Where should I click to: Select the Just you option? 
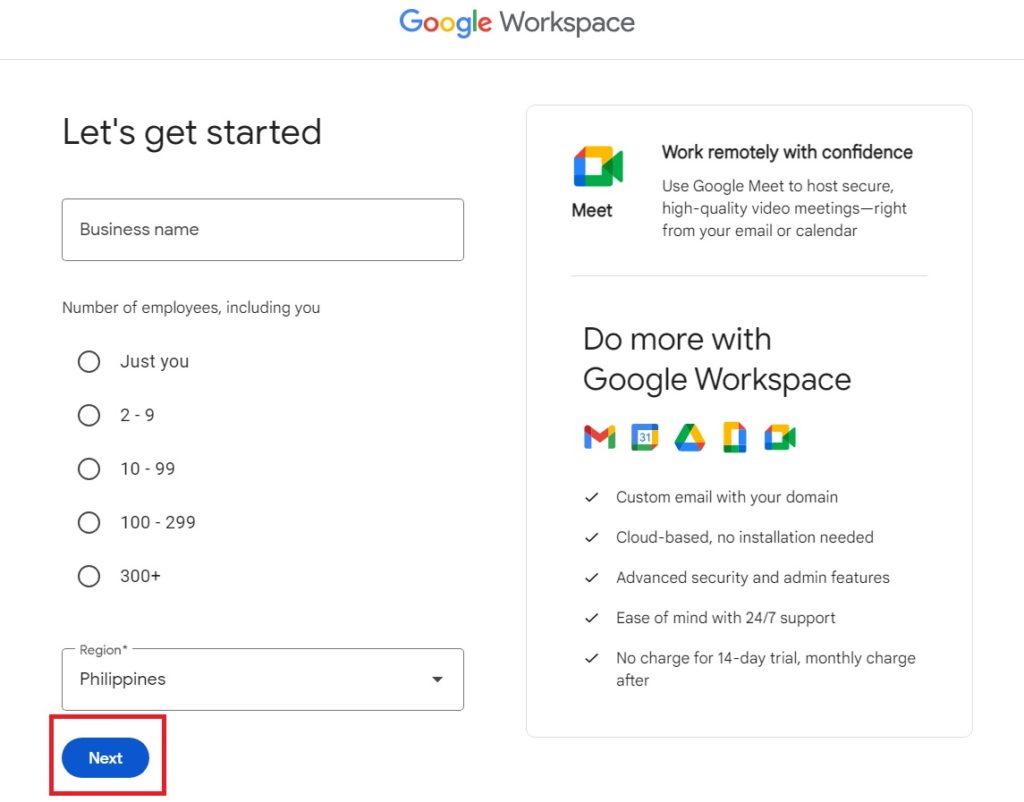point(88,361)
